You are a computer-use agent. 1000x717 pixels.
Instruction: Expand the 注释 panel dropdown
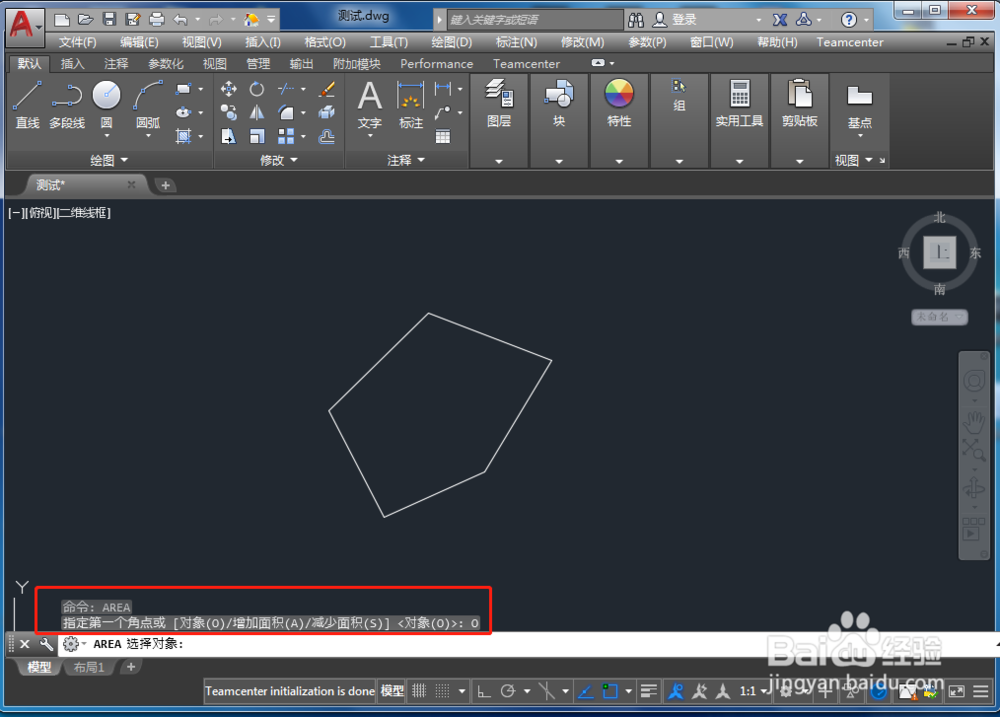pyautogui.click(x=406, y=160)
